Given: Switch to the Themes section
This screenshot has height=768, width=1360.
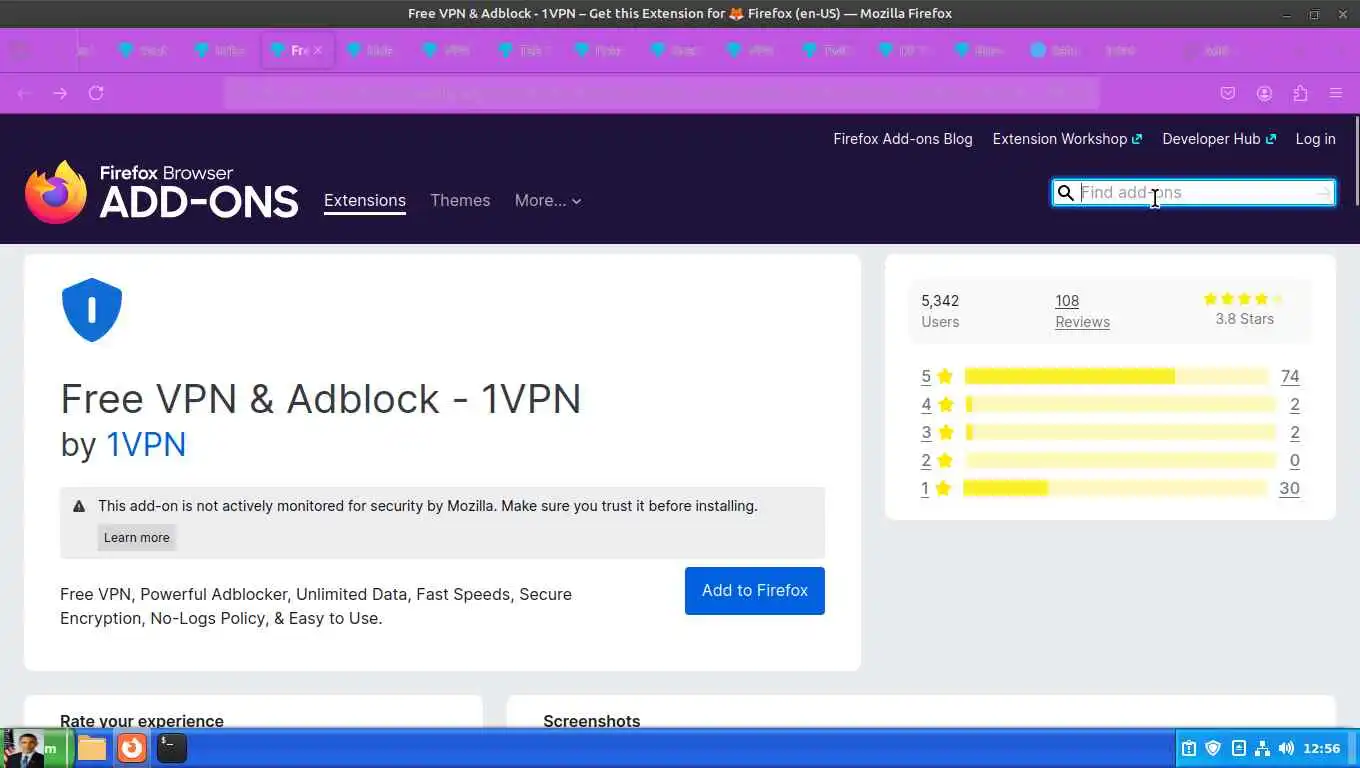Looking at the screenshot, I should [460, 201].
